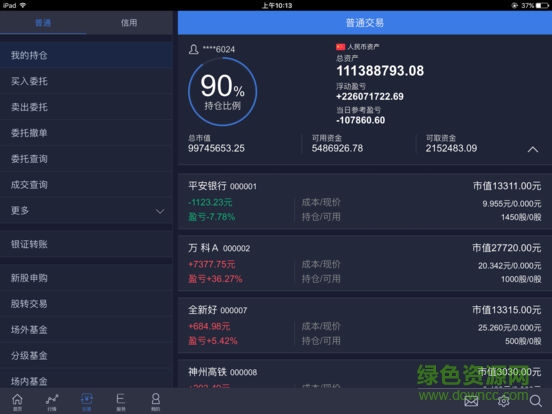The image size is (552, 414).
Task: Open 委托查询 in sidebar
Action: [86, 159]
